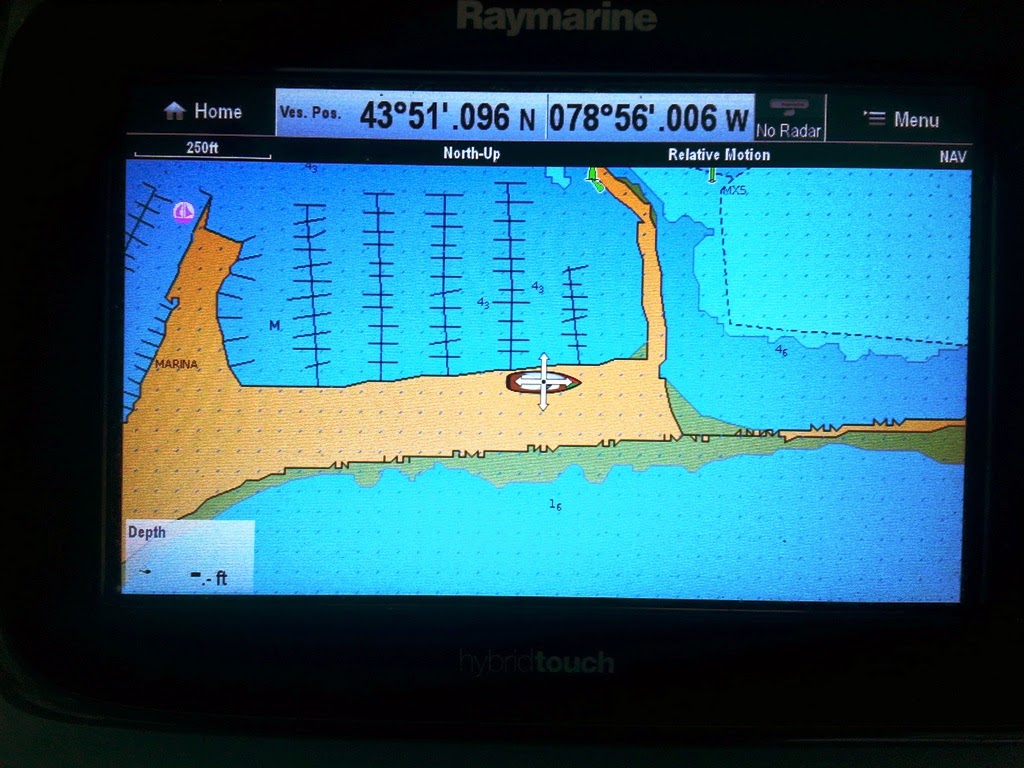Tap the NAV mode indicator
The image size is (1024, 768).
pos(953,157)
